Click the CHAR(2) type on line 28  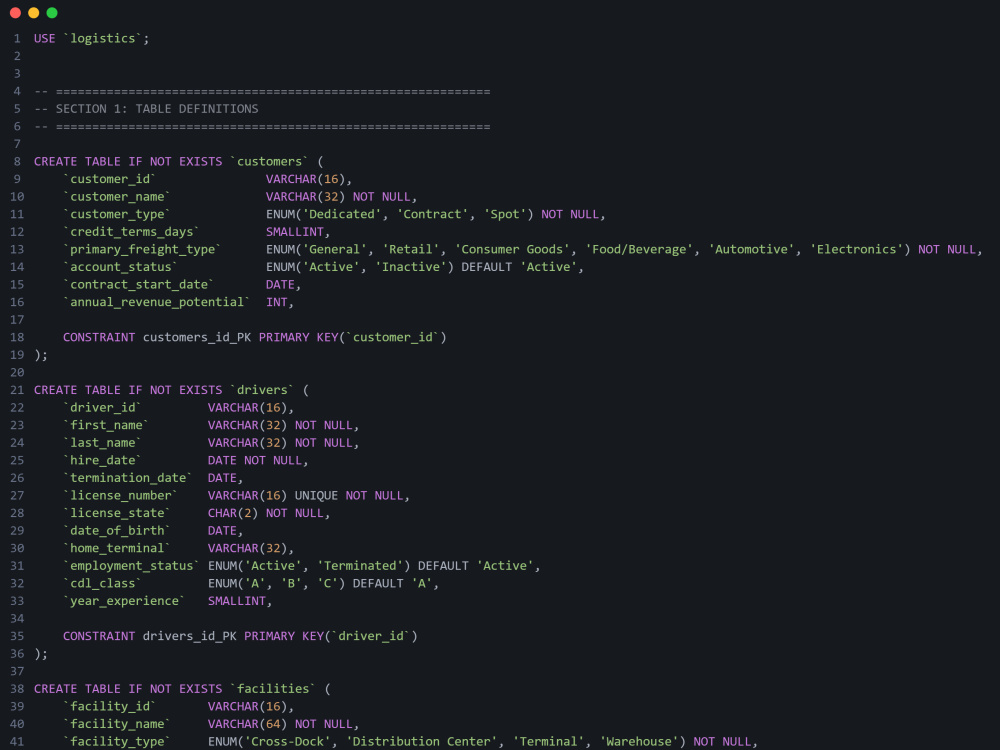point(233,513)
